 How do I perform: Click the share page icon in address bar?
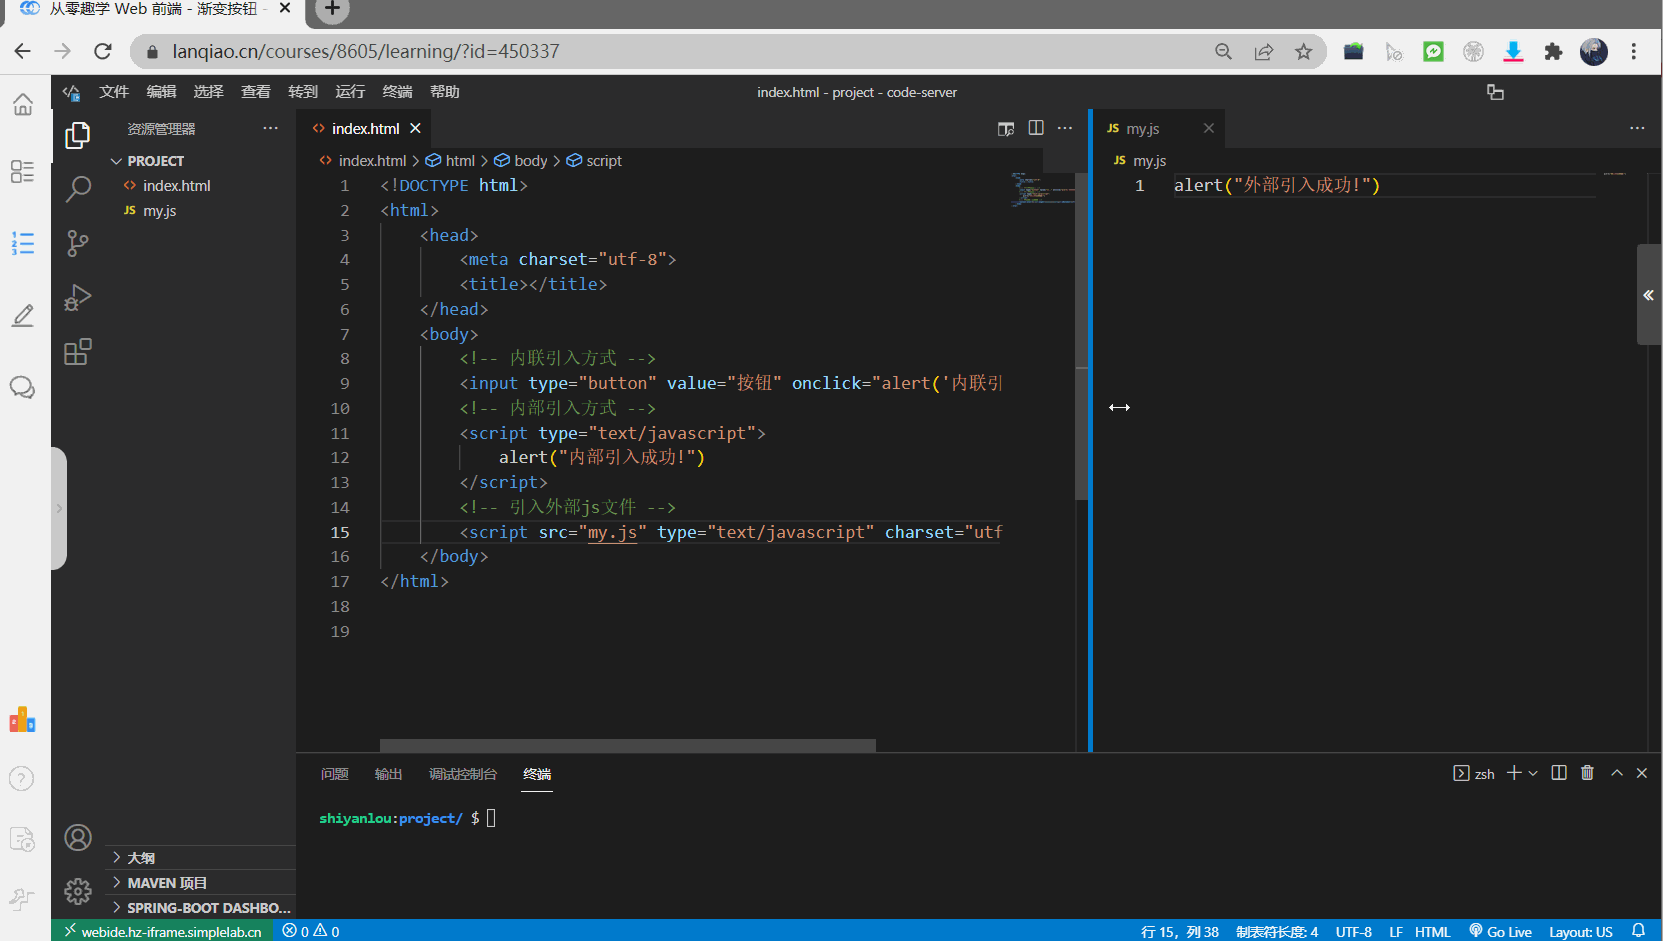(x=1264, y=52)
